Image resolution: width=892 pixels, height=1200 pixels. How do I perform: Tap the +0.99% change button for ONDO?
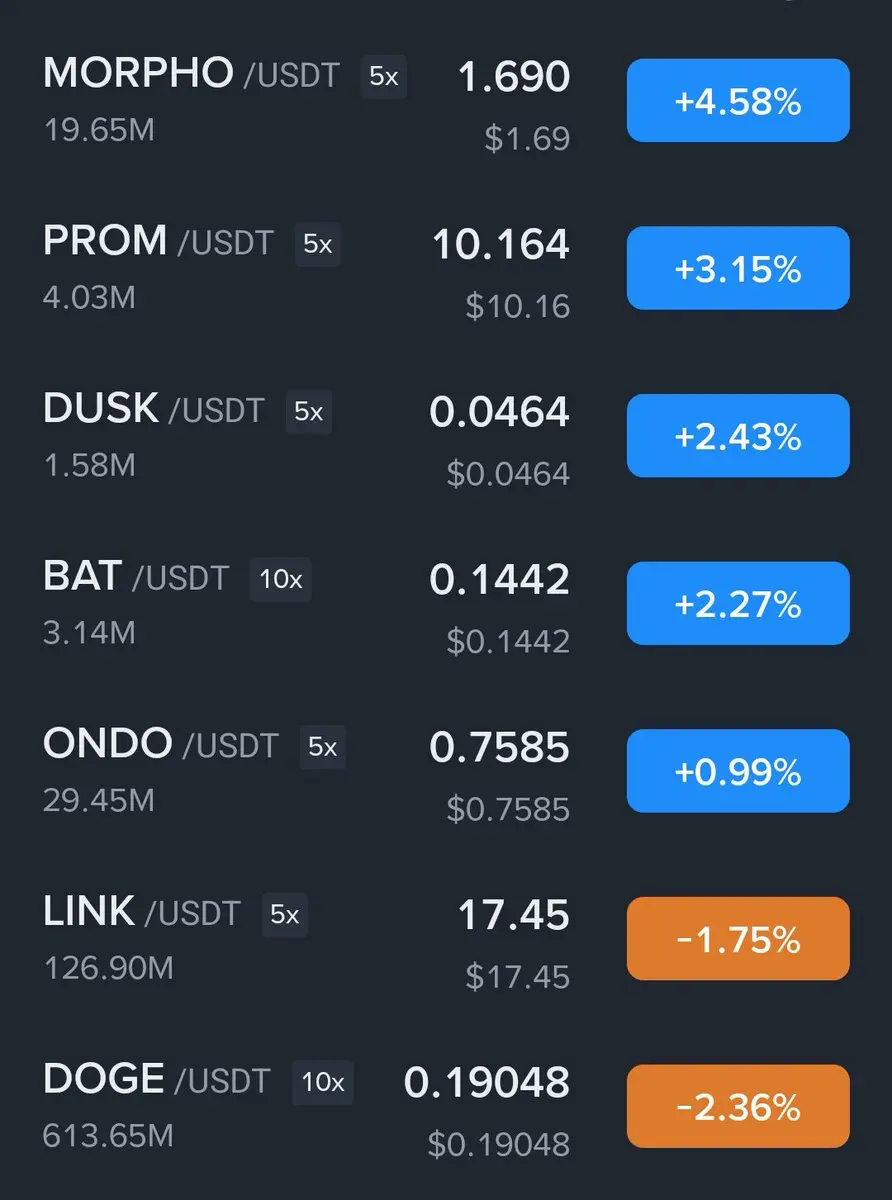738,771
